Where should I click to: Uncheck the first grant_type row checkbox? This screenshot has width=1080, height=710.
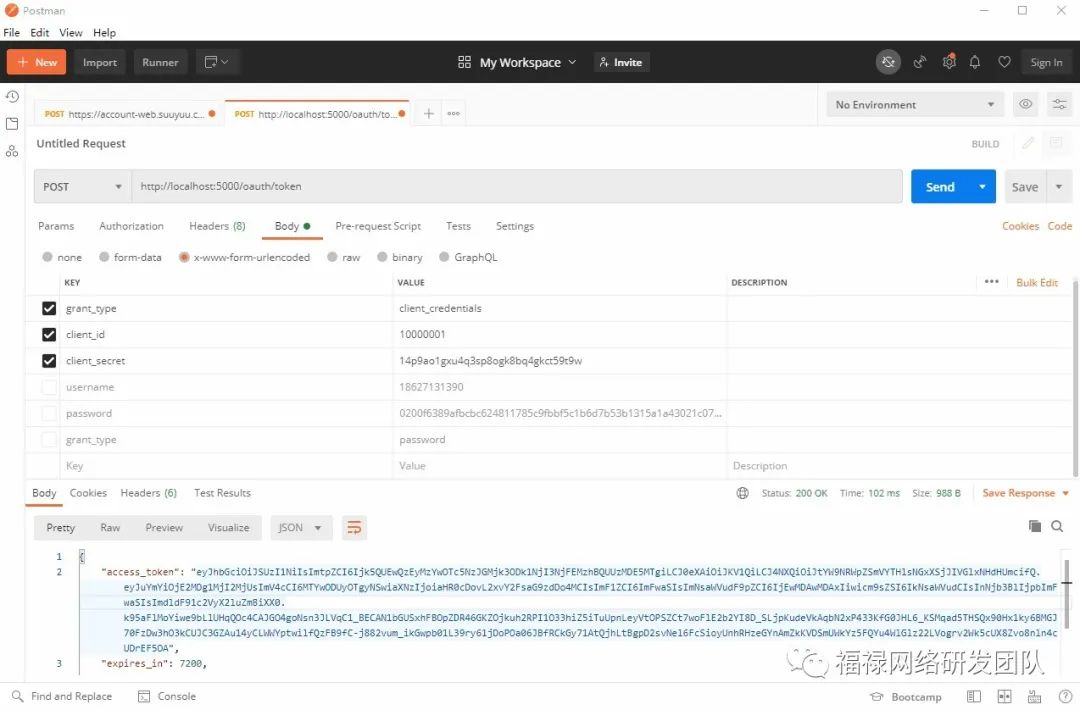pos(49,309)
